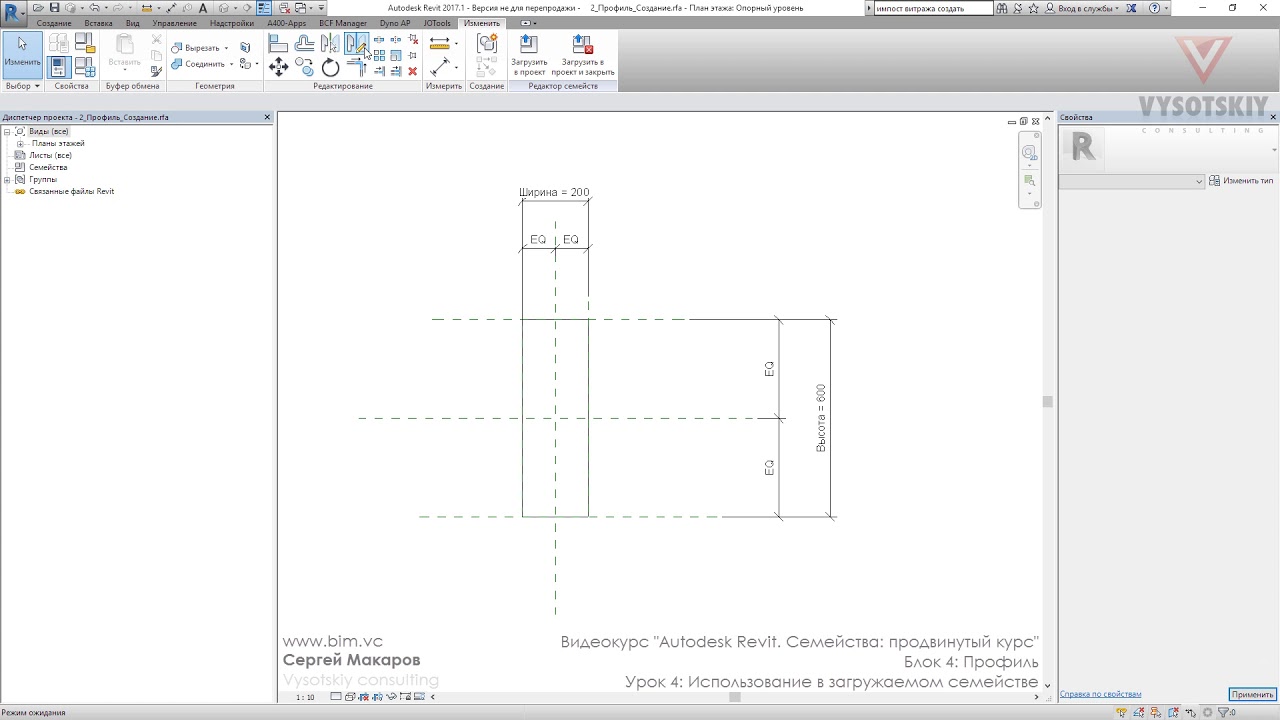Click the Text tool (A) in quick access toolbar
Viewport: 1280px width, 720px height.
(x=203, y=8)
